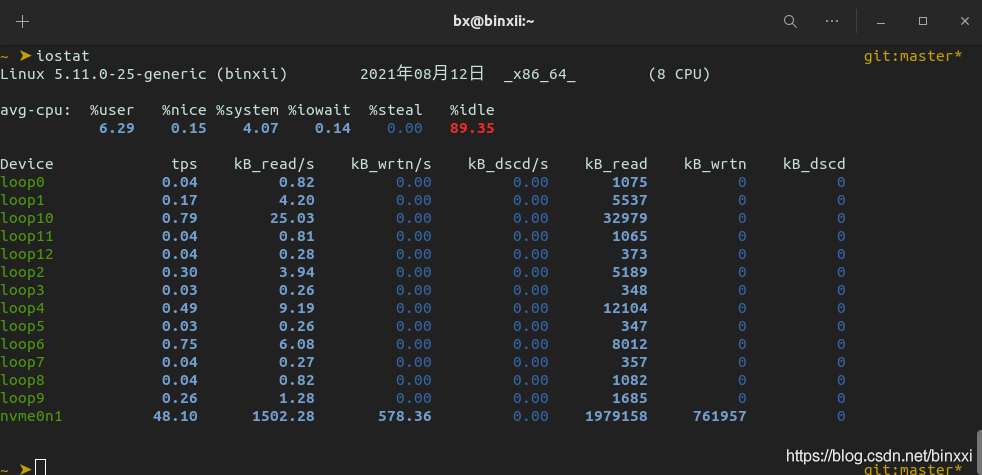This screenshot has height=475, width=982.
Task: Click the loop5 device name
Action: point(23,326)
